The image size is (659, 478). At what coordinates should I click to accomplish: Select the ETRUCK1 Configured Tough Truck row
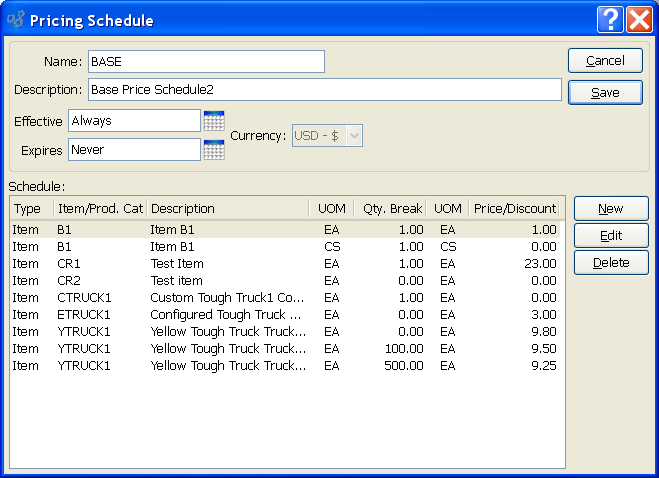285,314
